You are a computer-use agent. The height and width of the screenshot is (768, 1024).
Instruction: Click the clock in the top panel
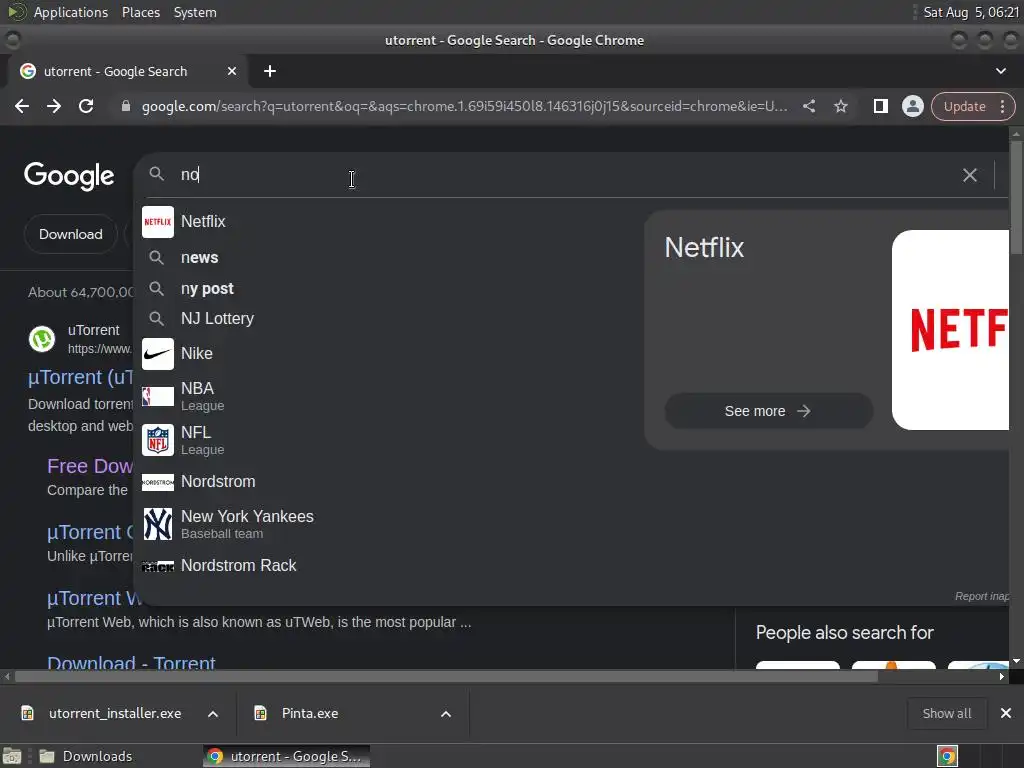(971, 12)
